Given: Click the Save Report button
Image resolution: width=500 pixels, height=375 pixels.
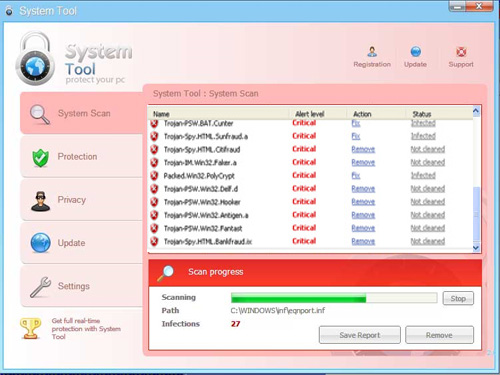Looking at the screenshot, I should pyautogui.click(x=360, y=335).
